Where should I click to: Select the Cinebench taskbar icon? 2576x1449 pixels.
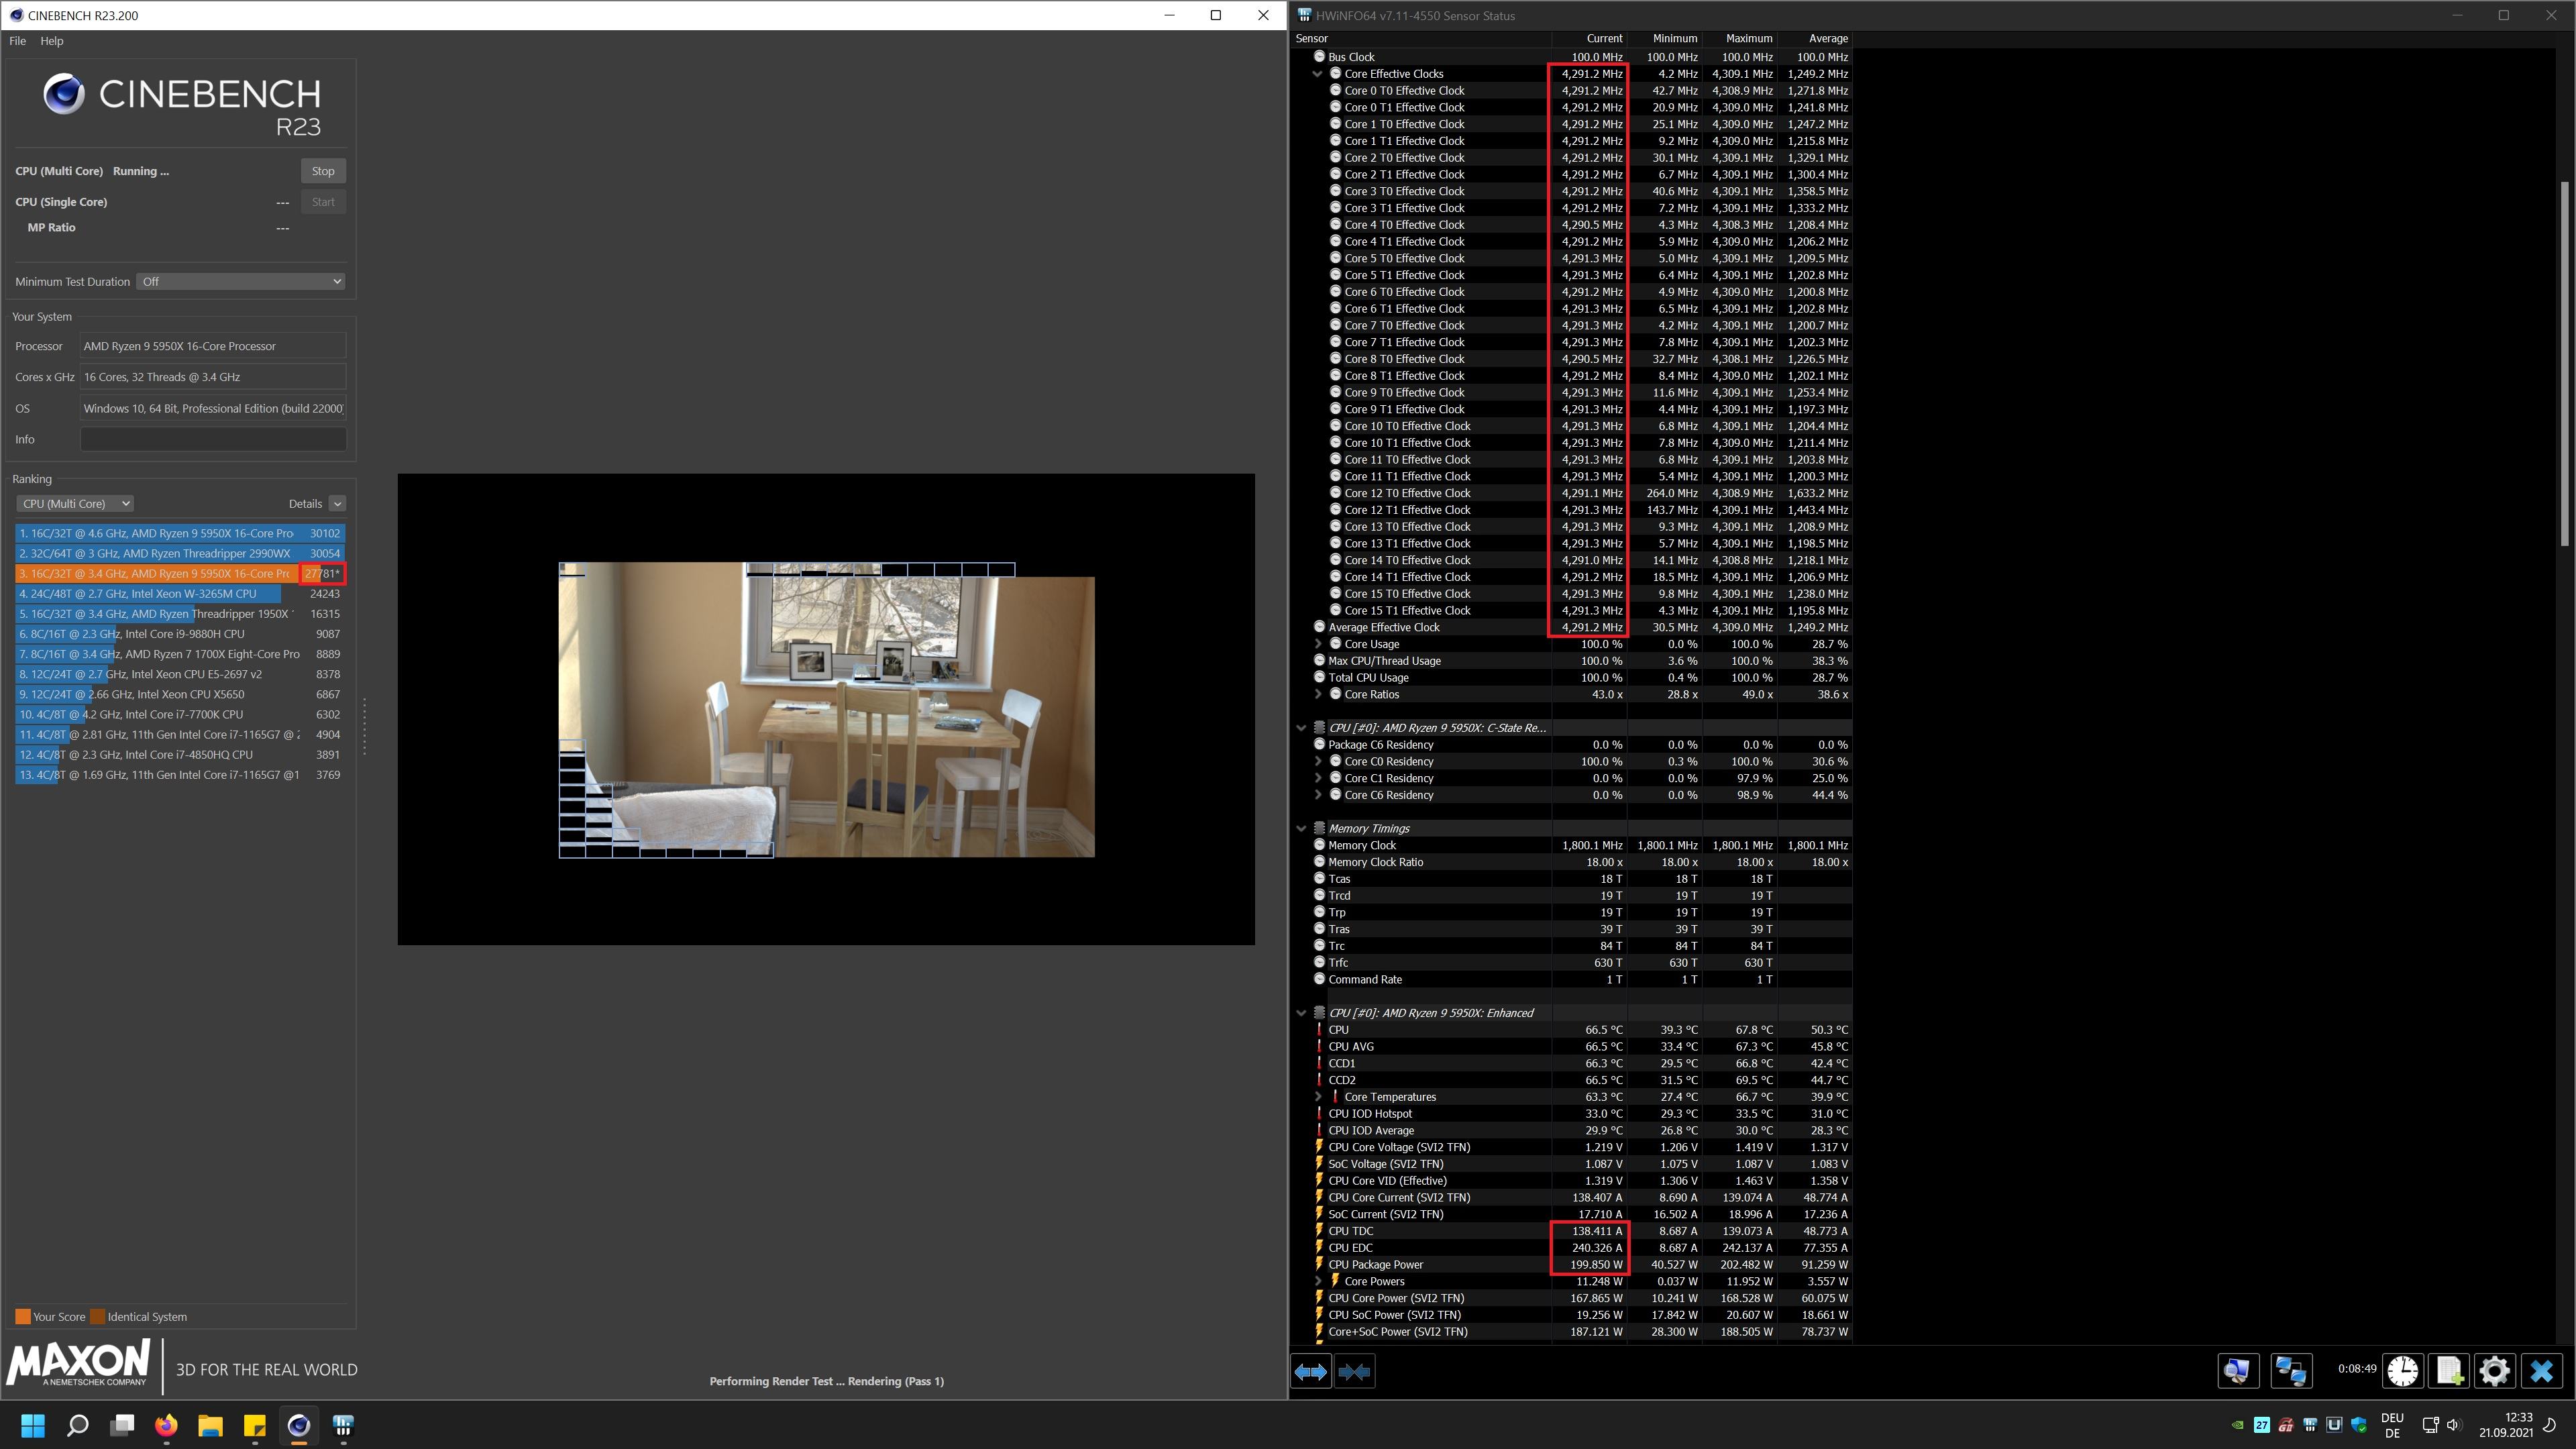(298, 1425)
